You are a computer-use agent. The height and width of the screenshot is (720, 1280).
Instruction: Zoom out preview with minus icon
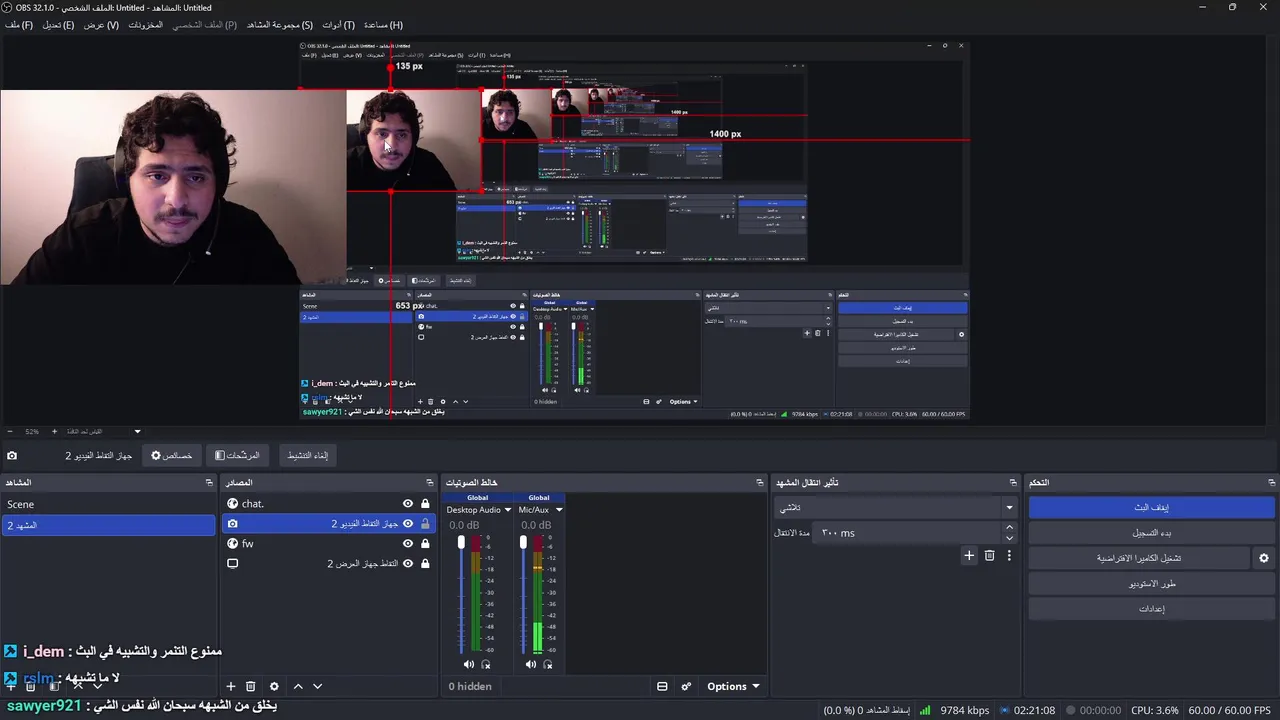[x=10, y=431]
